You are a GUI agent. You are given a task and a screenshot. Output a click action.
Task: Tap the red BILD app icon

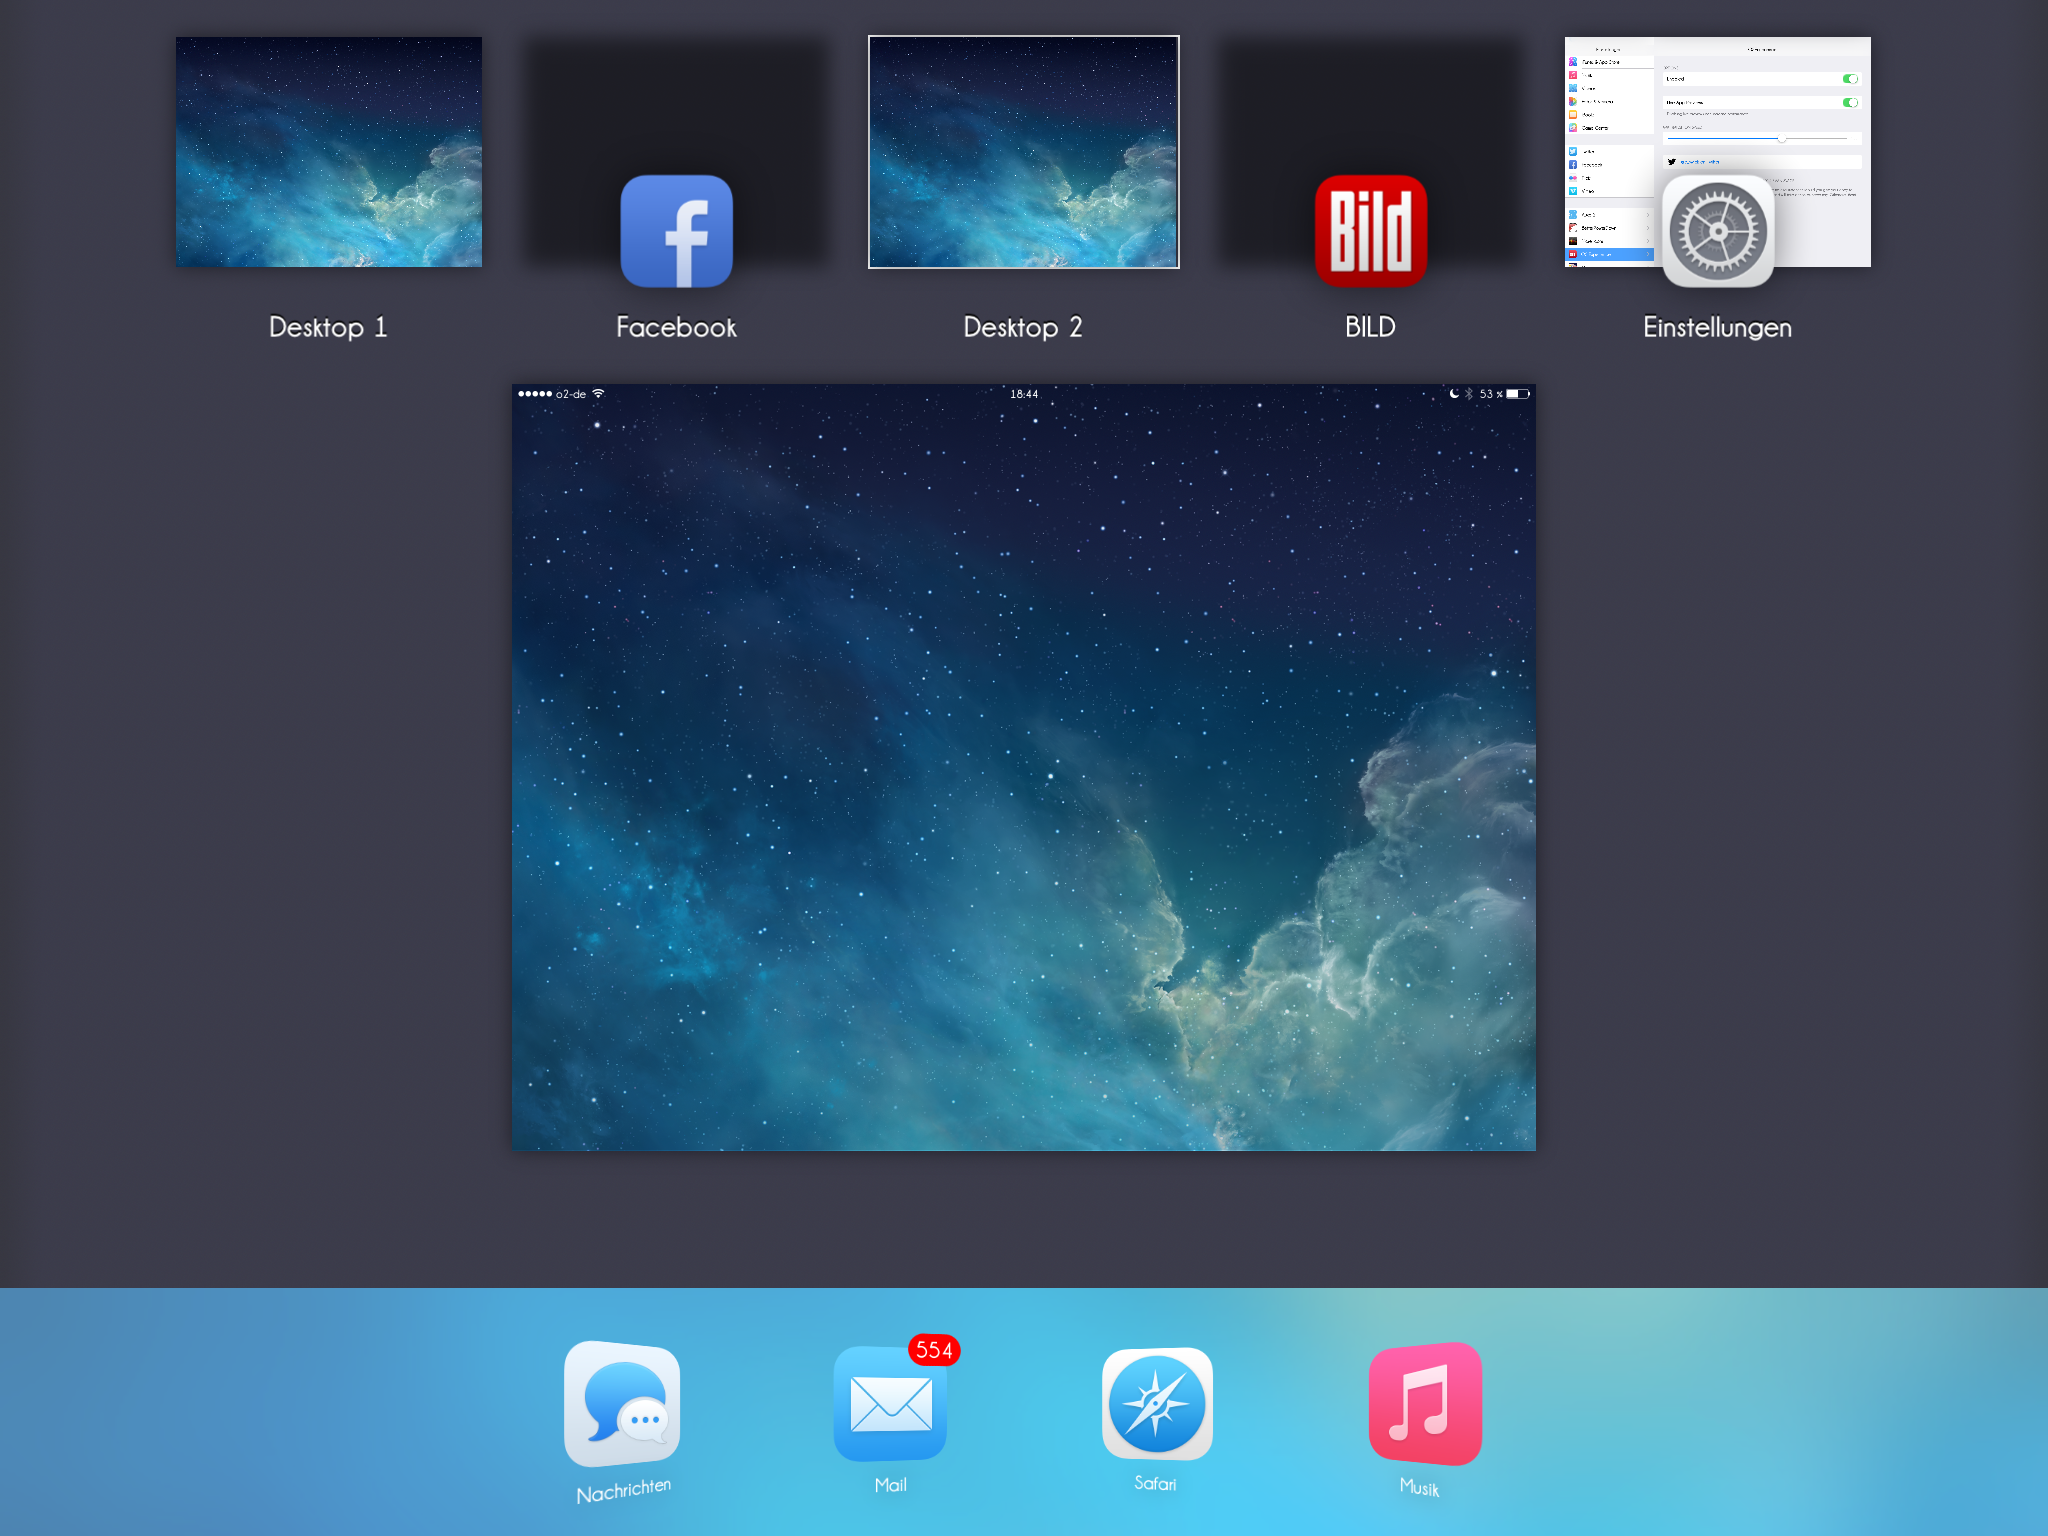click(x=1370, y=231)
